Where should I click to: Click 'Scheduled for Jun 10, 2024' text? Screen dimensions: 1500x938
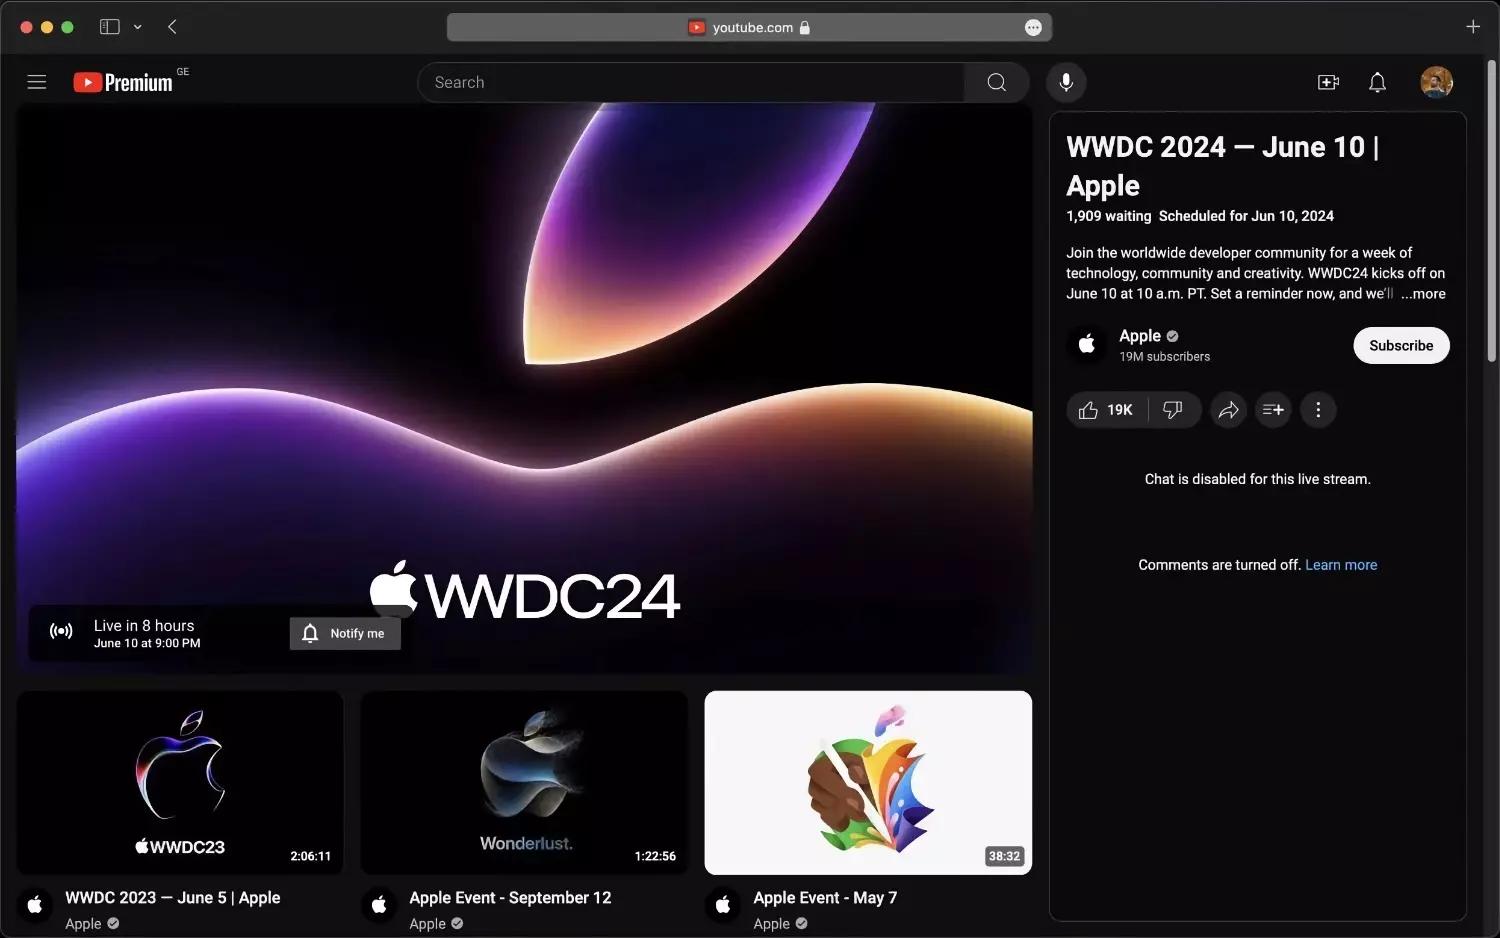[x=1246, y=216]
